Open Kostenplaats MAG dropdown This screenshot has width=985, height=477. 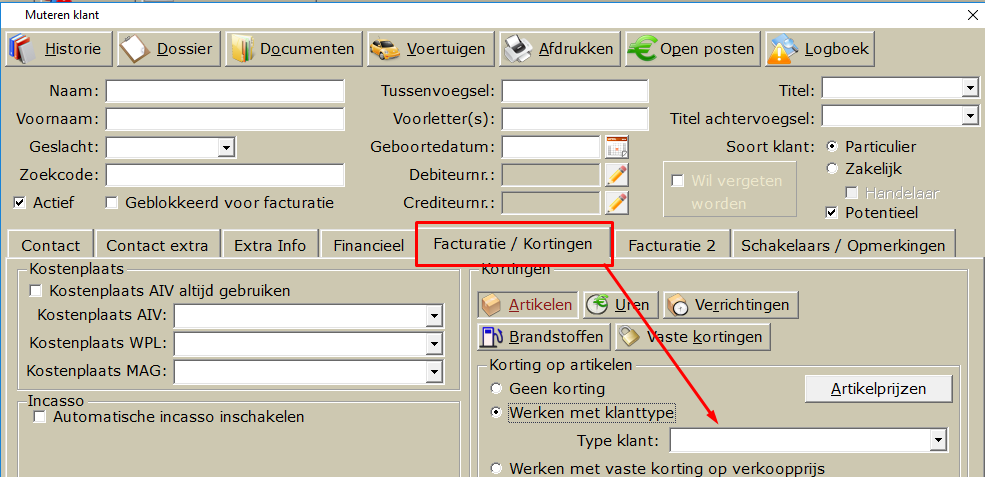pyautogui.click(x=433, y=371)
